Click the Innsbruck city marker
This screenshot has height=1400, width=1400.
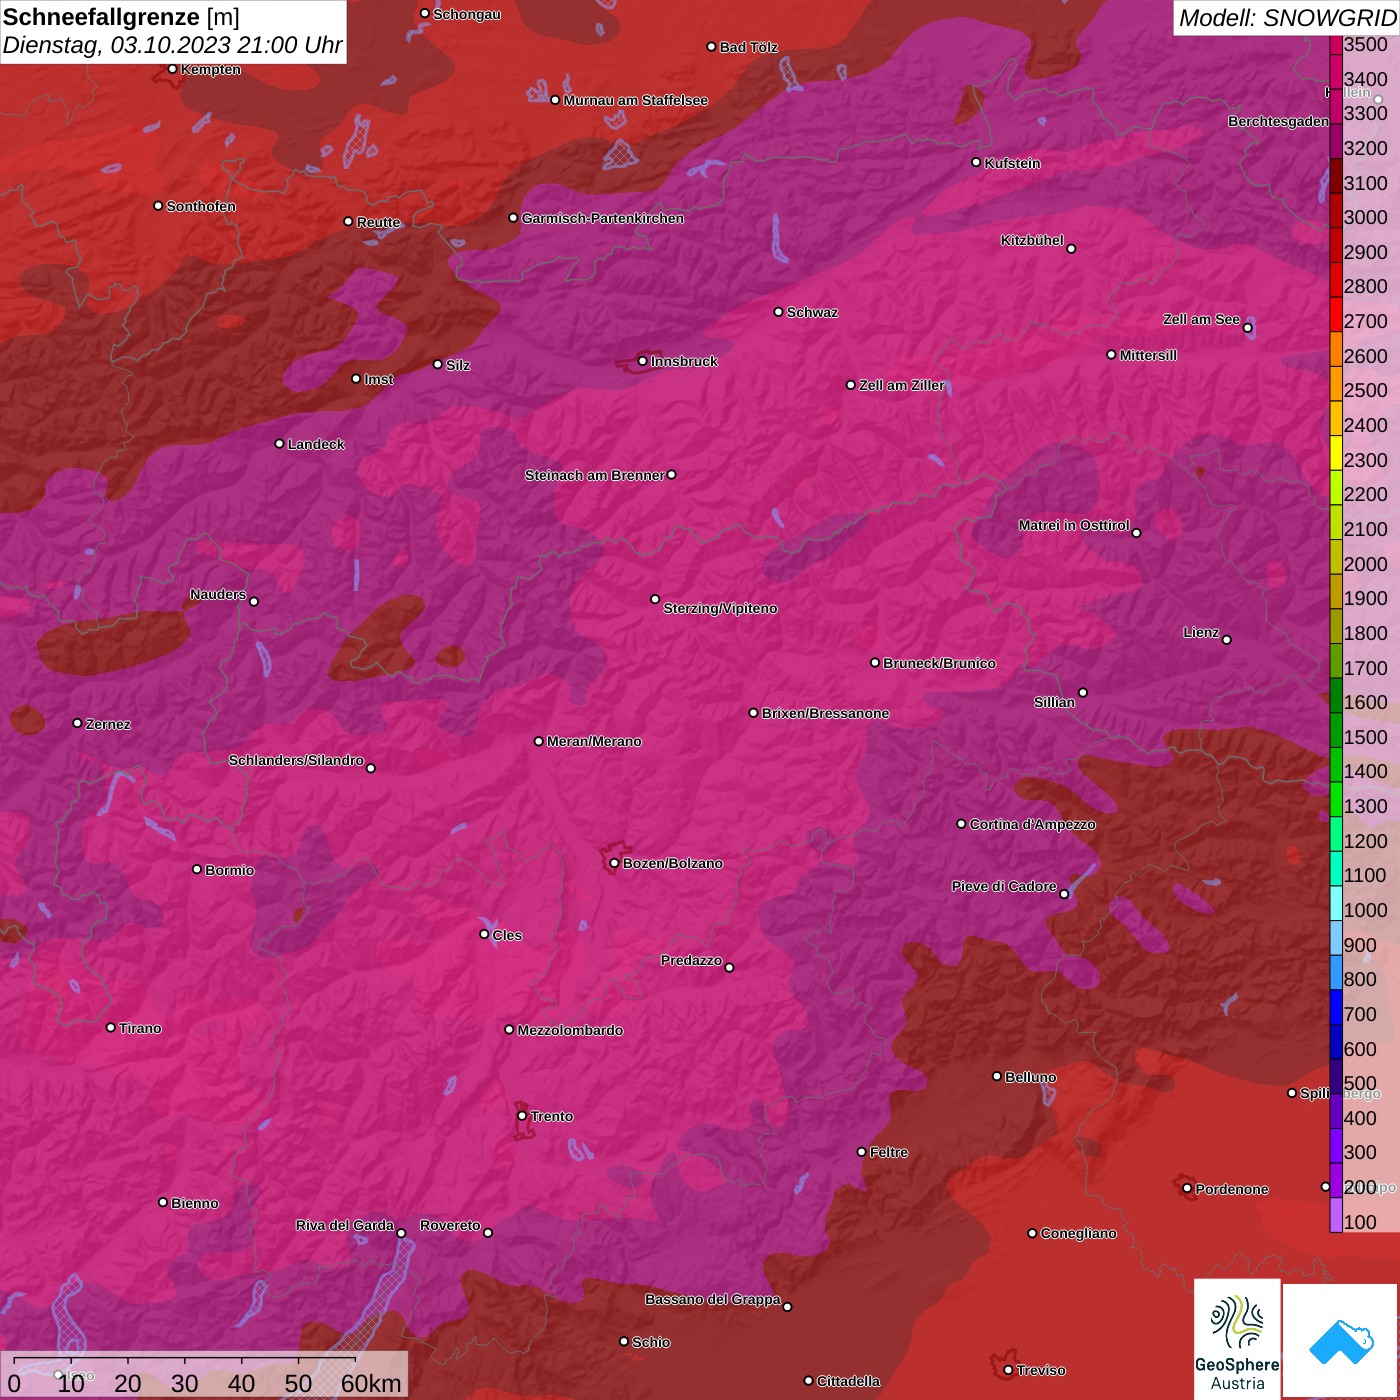tap(642, 361)
